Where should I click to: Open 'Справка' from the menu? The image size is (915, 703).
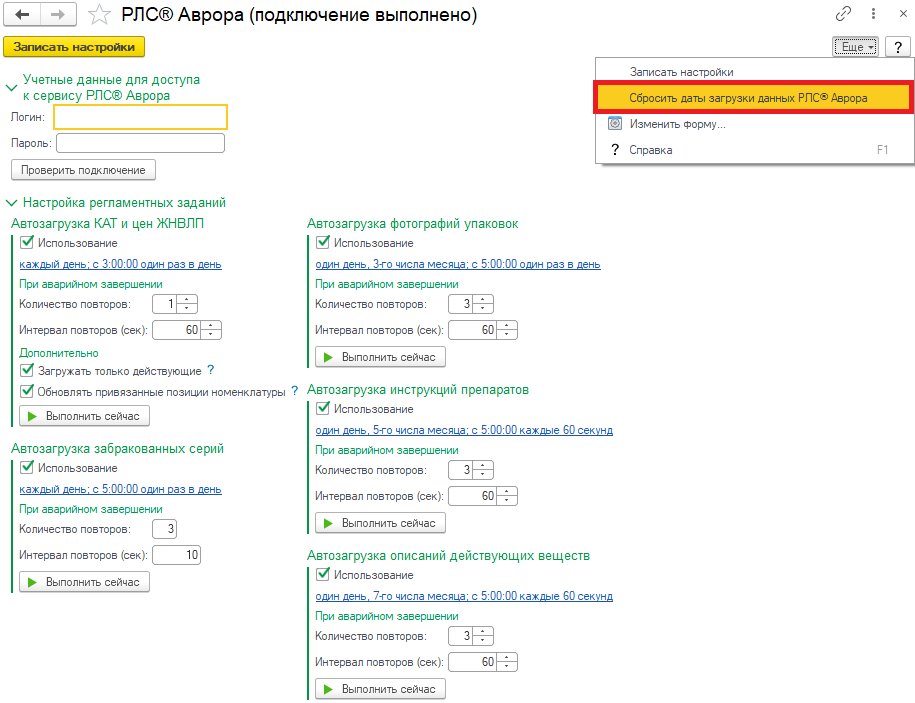pos(754,150)
